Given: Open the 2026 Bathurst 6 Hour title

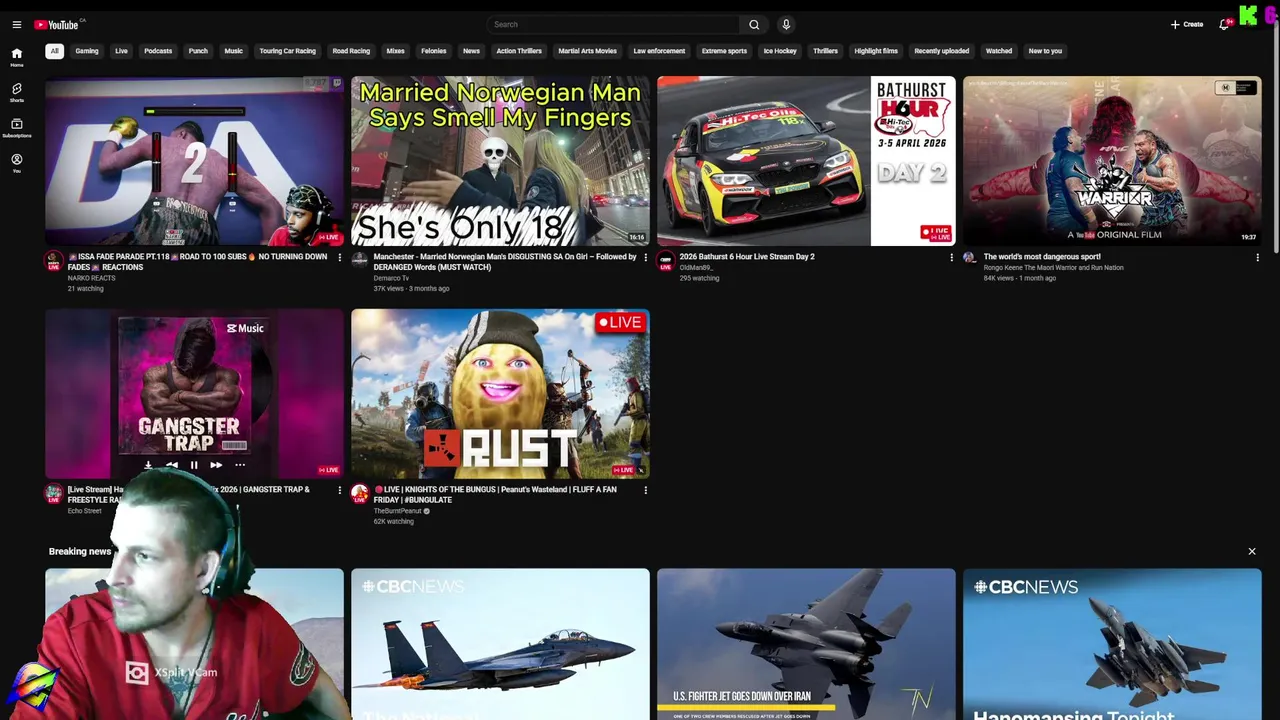Looking at the screenshot, I should point(747,257).
